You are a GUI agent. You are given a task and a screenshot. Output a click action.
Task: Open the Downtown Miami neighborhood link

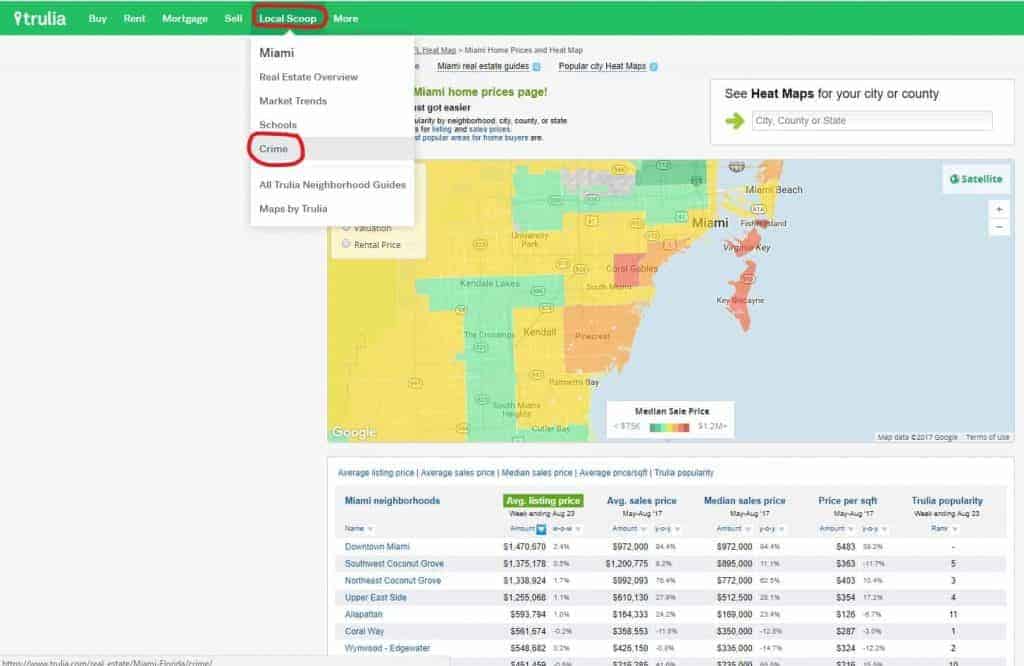tap(380, 546)
